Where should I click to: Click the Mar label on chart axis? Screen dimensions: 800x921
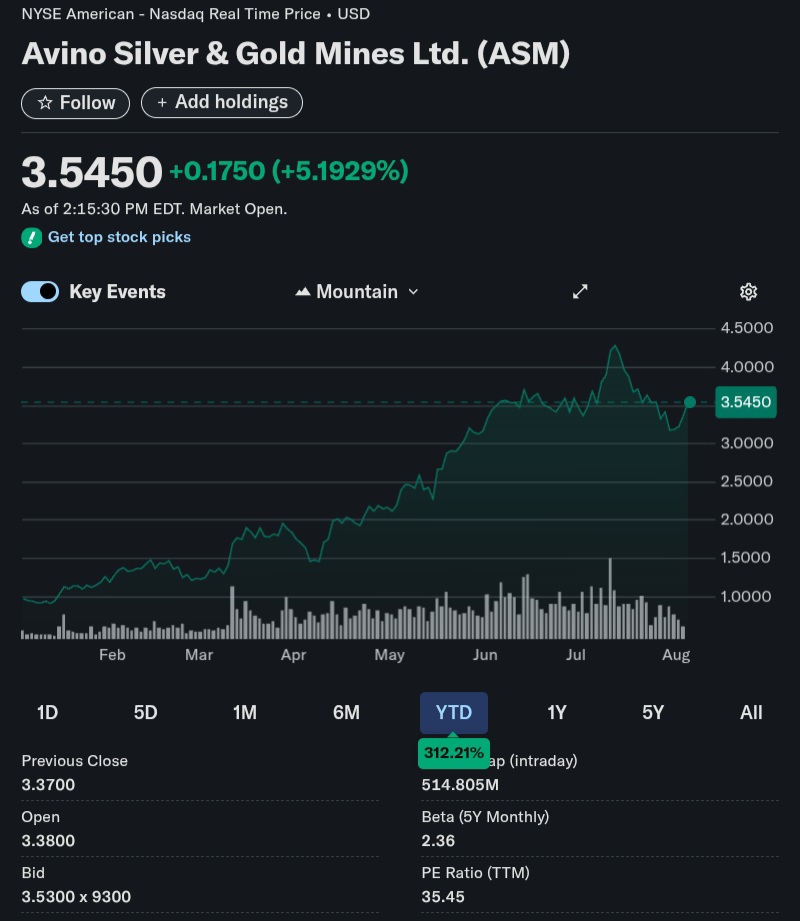pos(199,655)
